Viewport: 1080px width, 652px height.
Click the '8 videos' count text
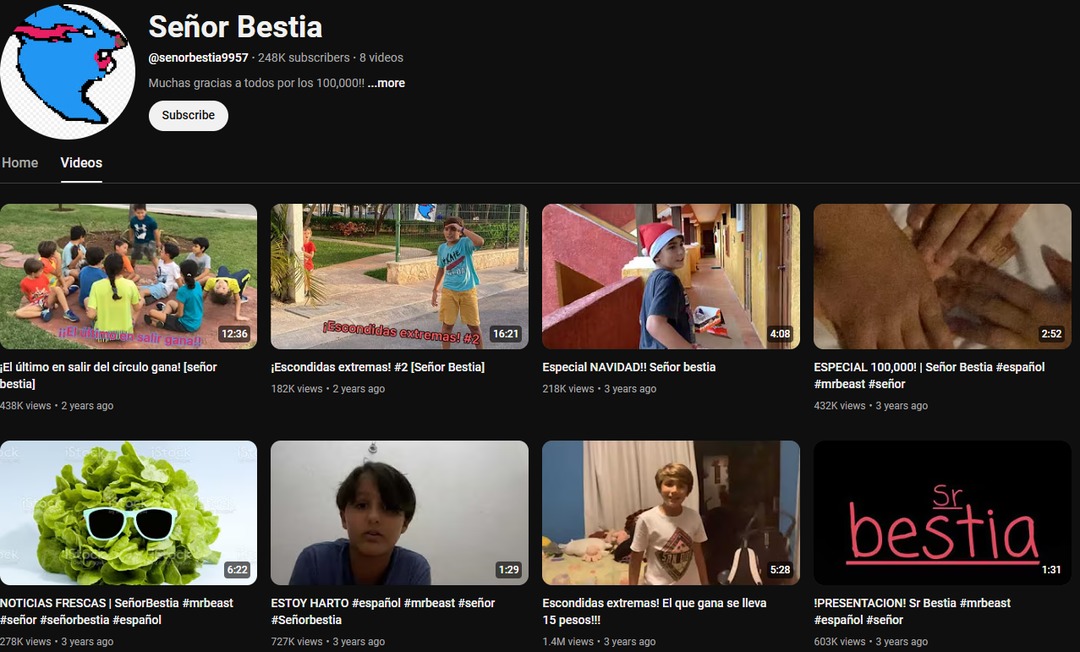click(381, 58)
